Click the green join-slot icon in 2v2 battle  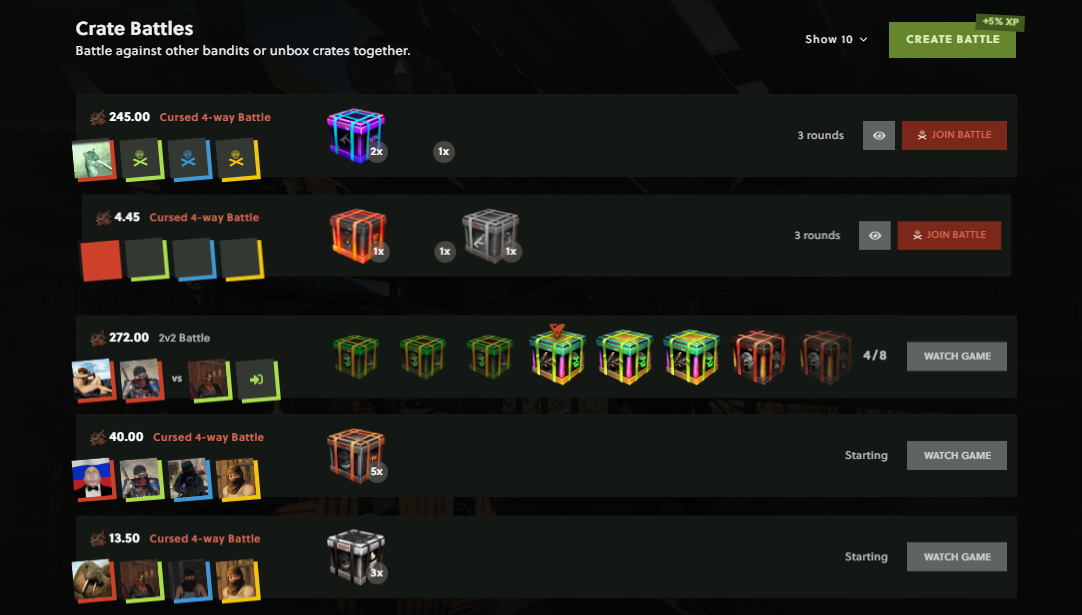pyautogui.click(x=257, y=380)
